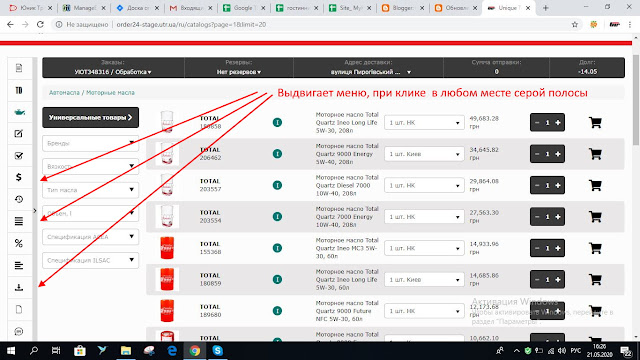Click the download sidebar icon
Image resolution: width=640 pixels, height=360 pixels.
19,287
